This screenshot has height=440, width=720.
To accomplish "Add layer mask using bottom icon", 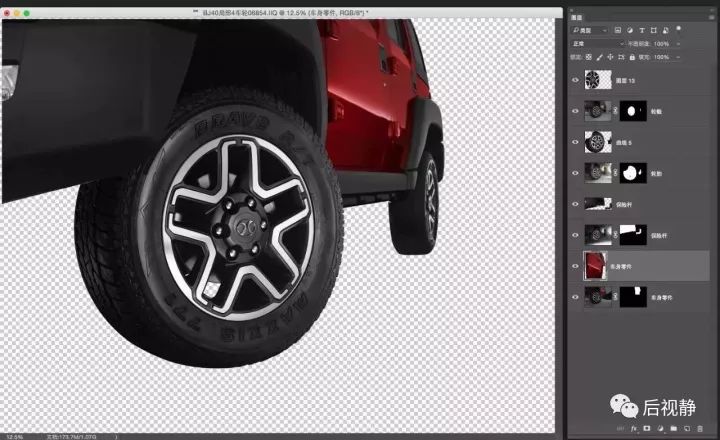I will [647, 429].
